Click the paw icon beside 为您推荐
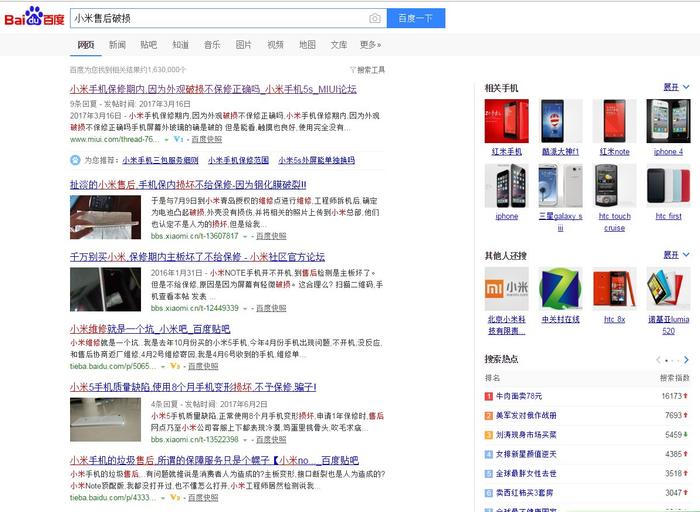Viewport: 700px width, 512px height. [x=75, y=160]
